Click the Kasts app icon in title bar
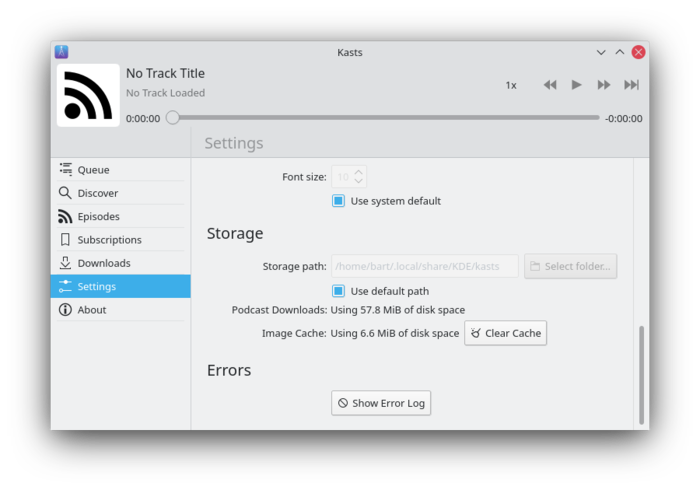Image resolution: width=700 pixels, height=490 pixels. 61,52
